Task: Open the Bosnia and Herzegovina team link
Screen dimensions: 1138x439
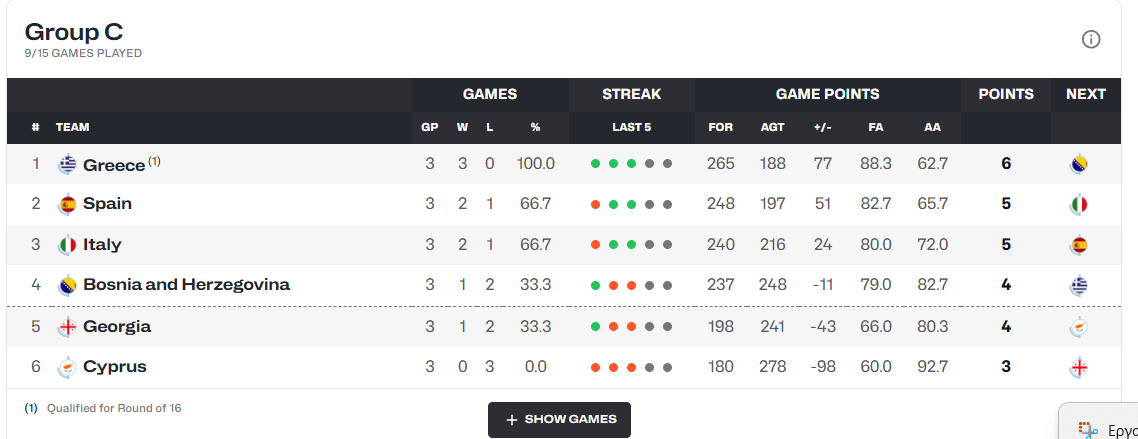Action: point(187,284)
